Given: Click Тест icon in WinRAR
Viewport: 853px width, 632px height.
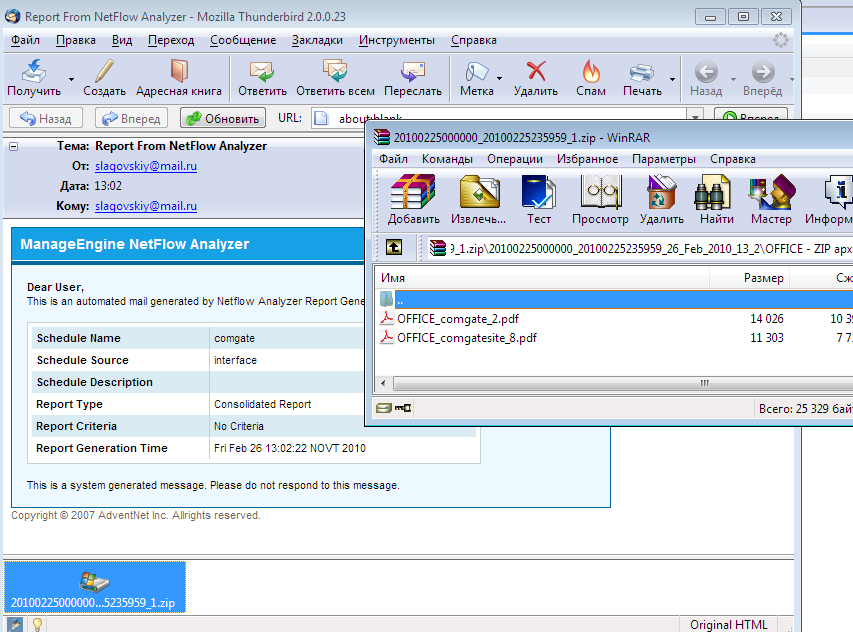Looking at the screenshot, I should pos(539,199).
